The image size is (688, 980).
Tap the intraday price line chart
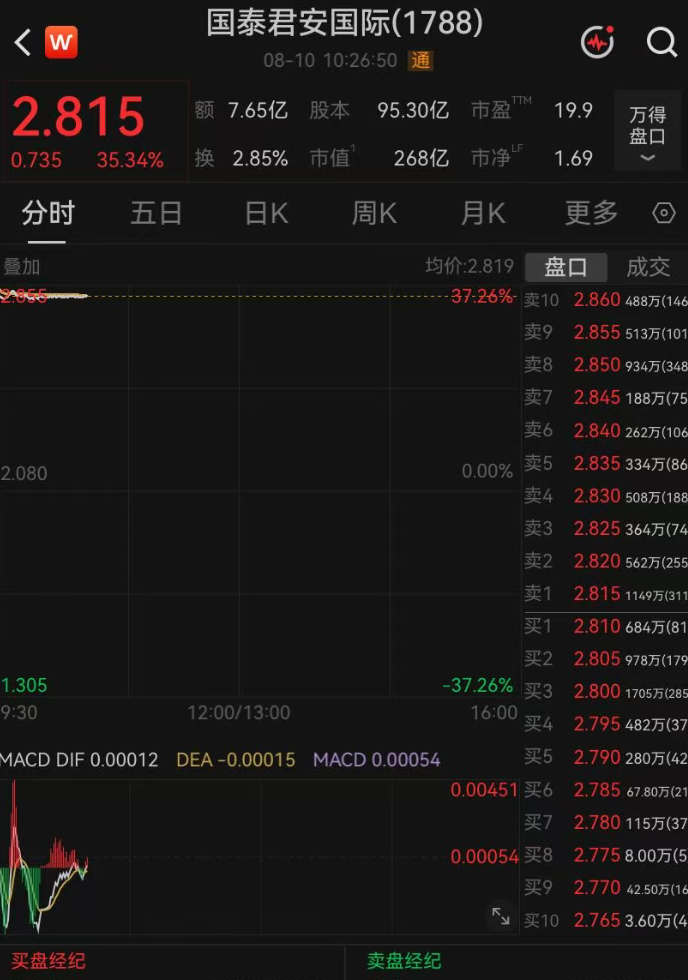pos(259,491)
